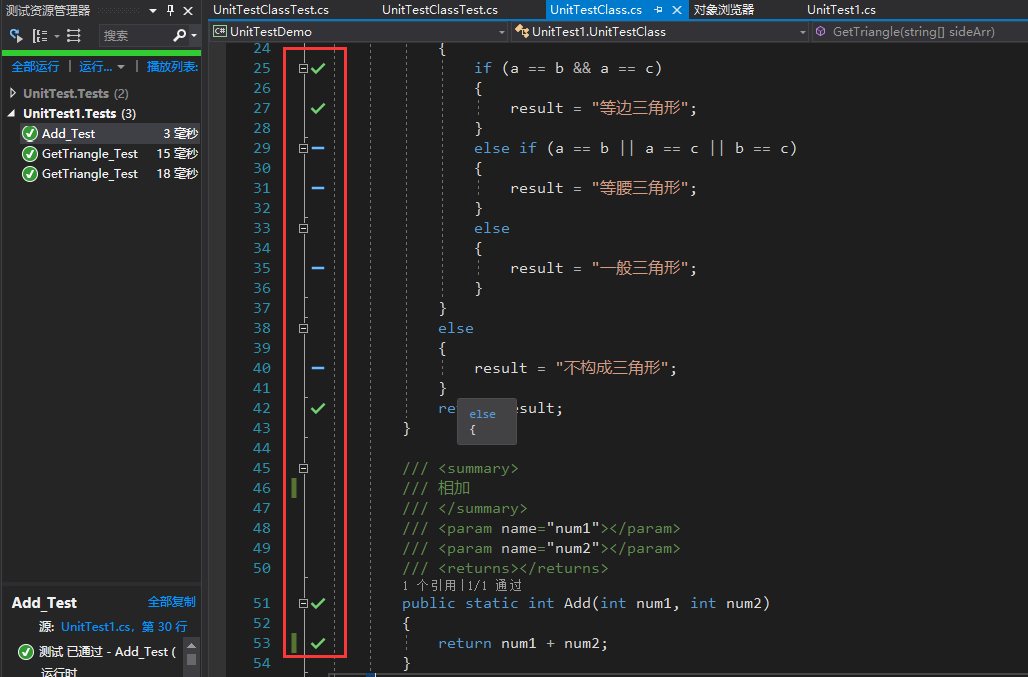Screen dimensions: 1028x677
Task: Open the UnitTestDemo project dropdown
Action: pyautogui.click(x=359, y=31)
